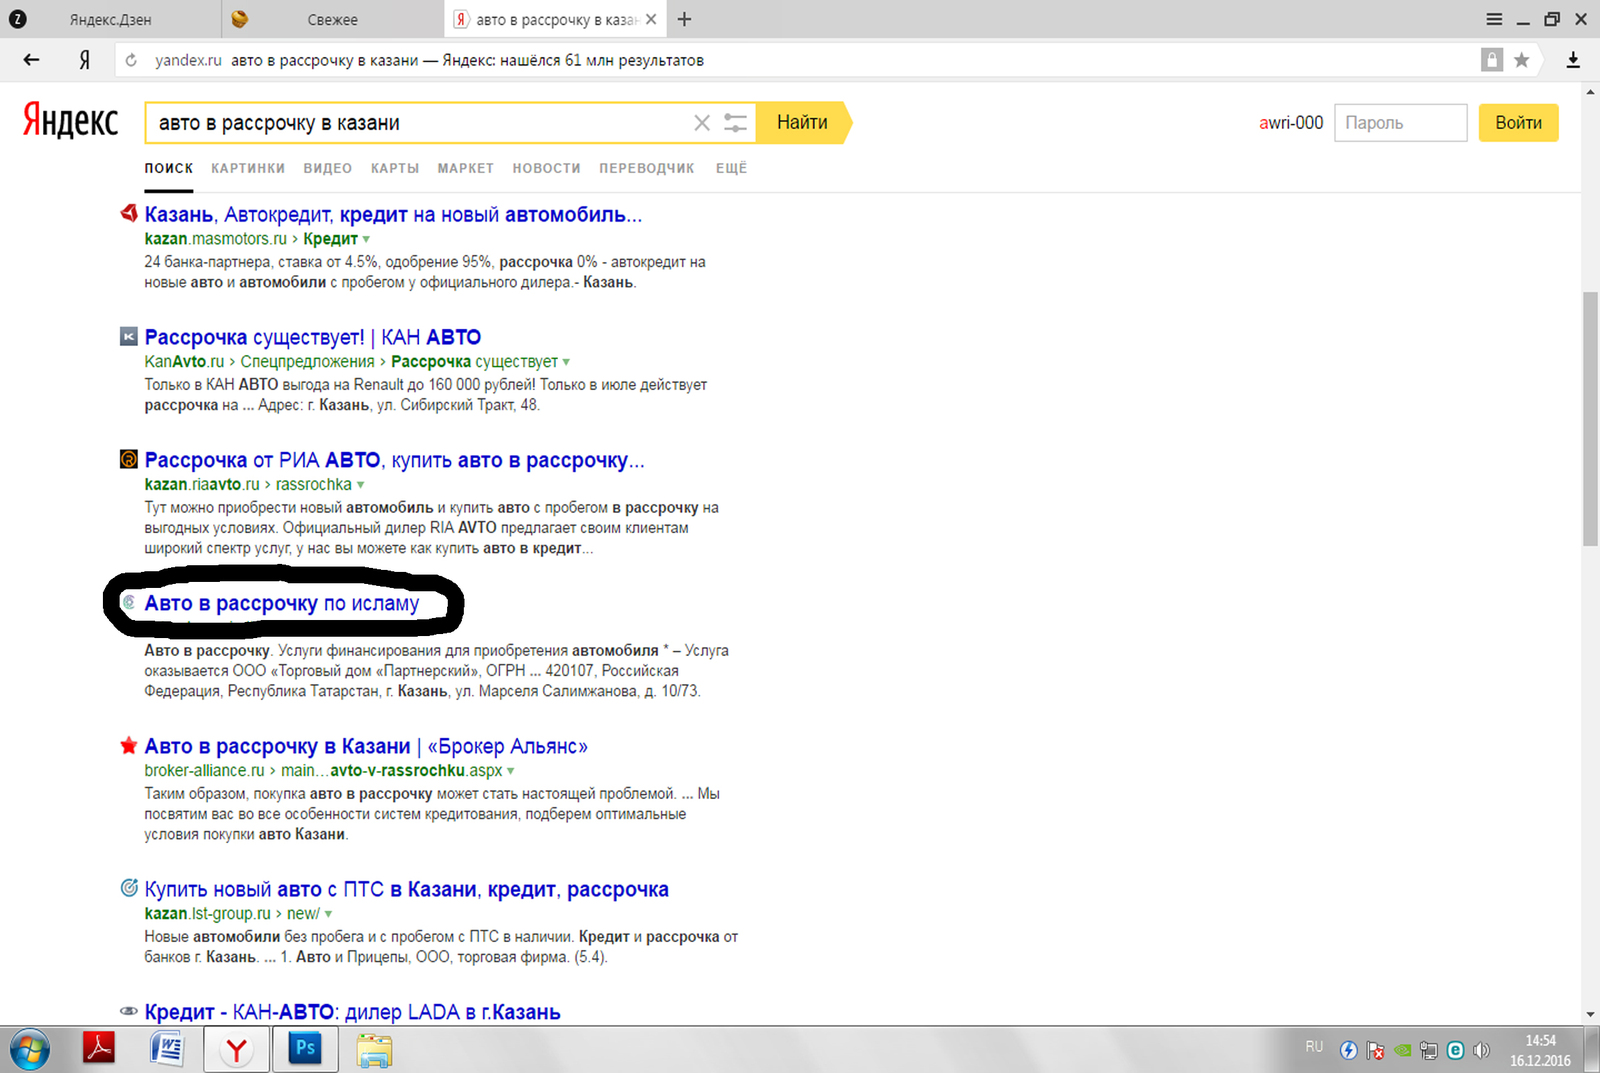Click the Спецпредложения breadcrumb link
The image size is (1600, 1073).
(x=307, y=362)
